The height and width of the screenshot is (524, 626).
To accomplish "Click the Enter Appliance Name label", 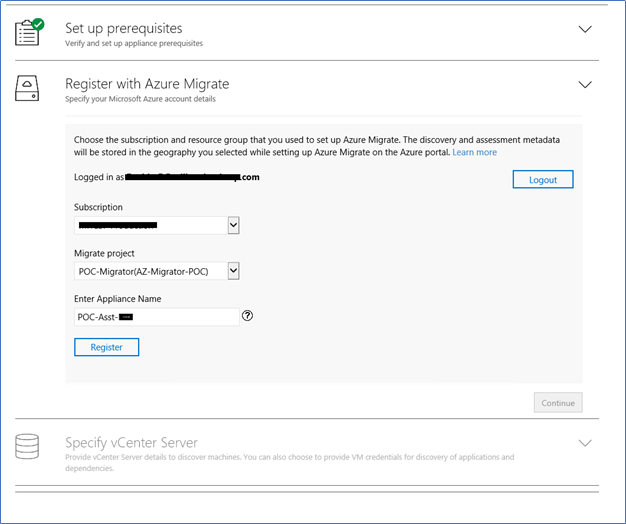I will (118, 299).
